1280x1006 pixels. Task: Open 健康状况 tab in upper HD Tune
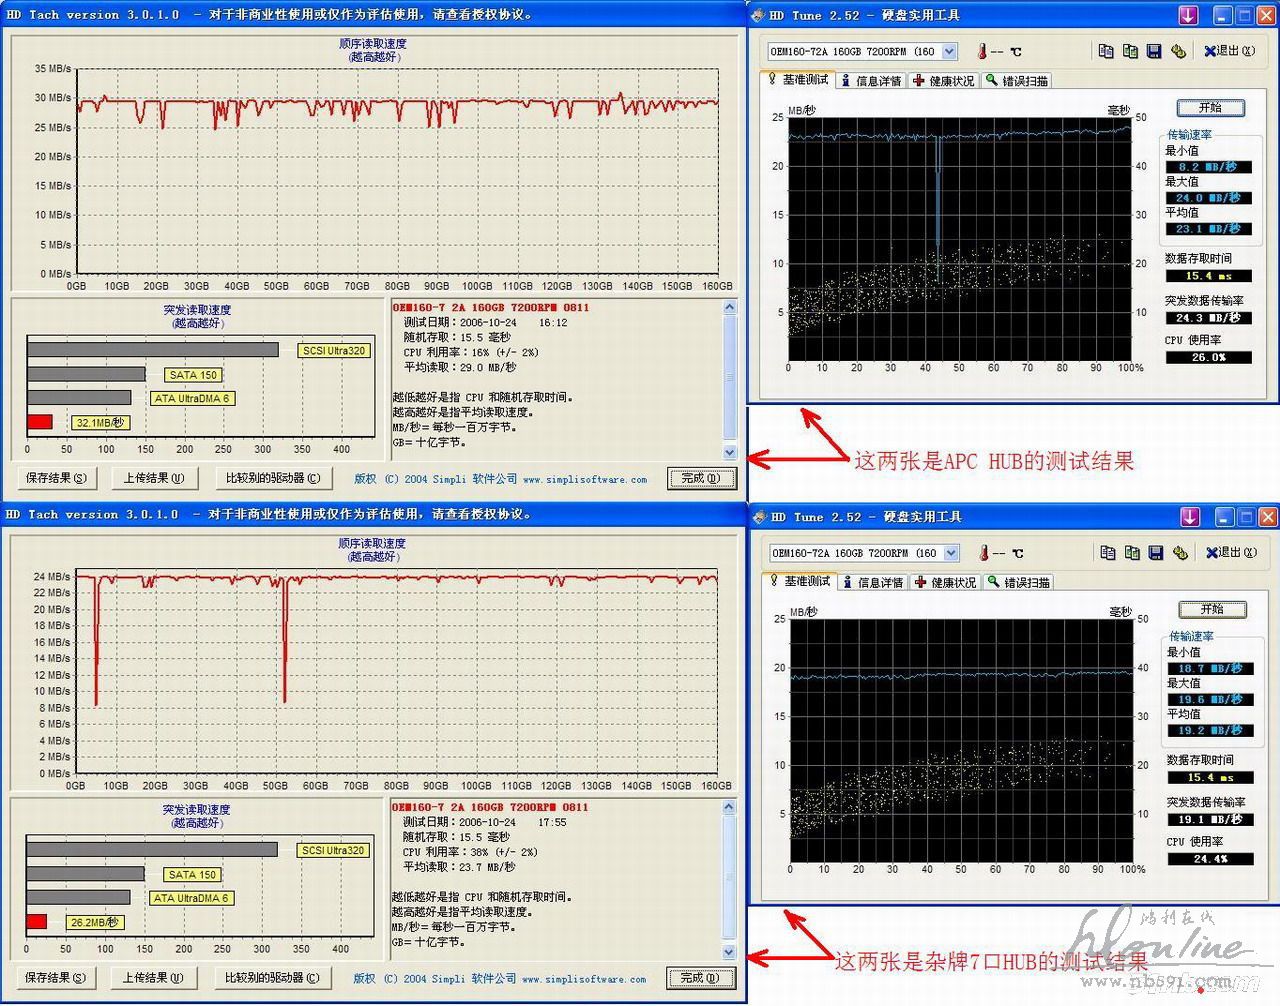(943, 81)
